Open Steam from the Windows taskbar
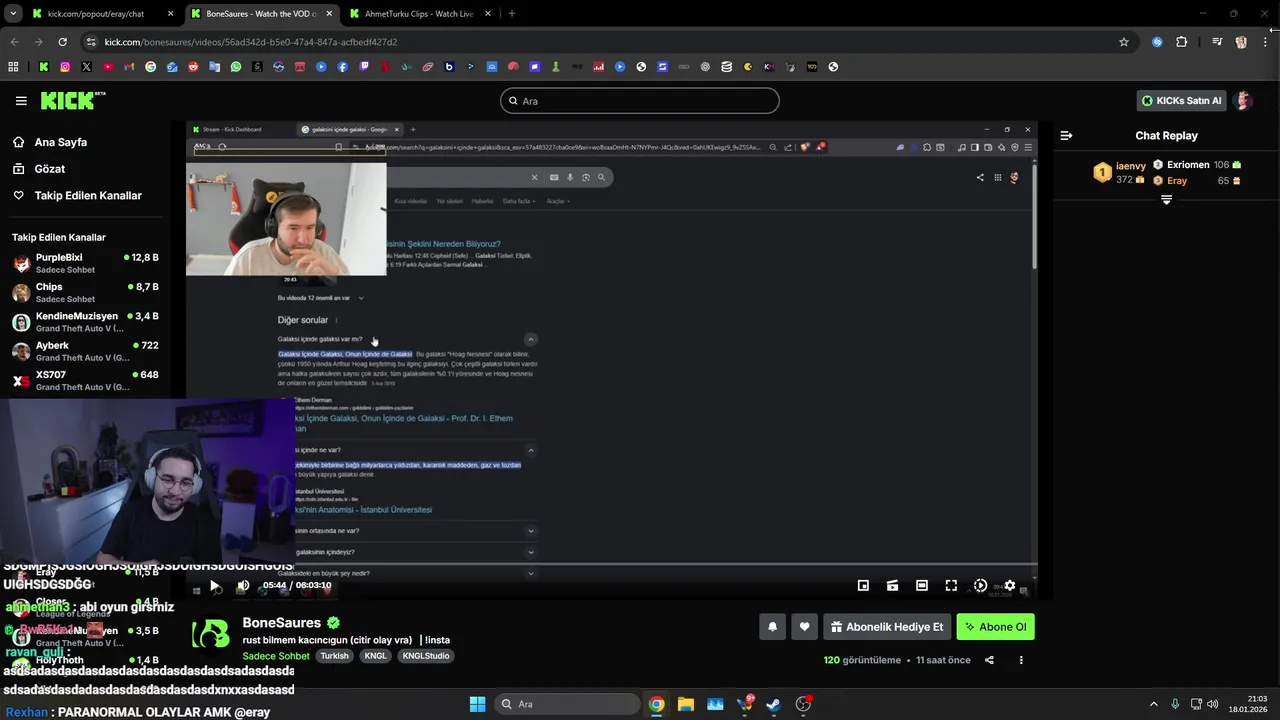Image resolution: width=1280 pixels, height=720 pixels. click(x=773, y=704)
